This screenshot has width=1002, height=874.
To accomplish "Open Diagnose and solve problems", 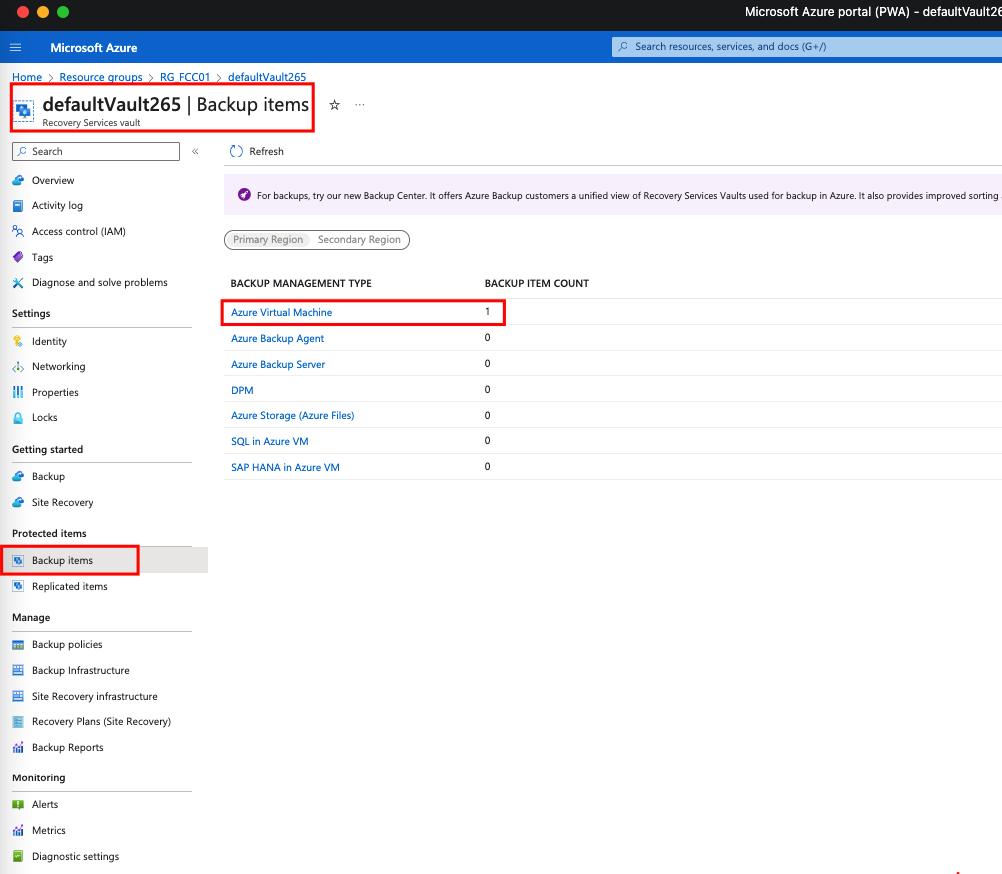I will pos(99,283).
